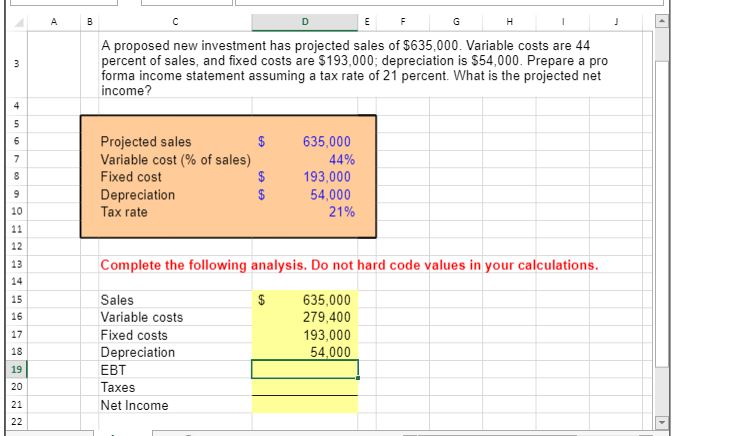The height and width of the screenshot is (436, 753).
Task: Click the red 'Complete the following analysis' instruction
Action: (349, 265)
